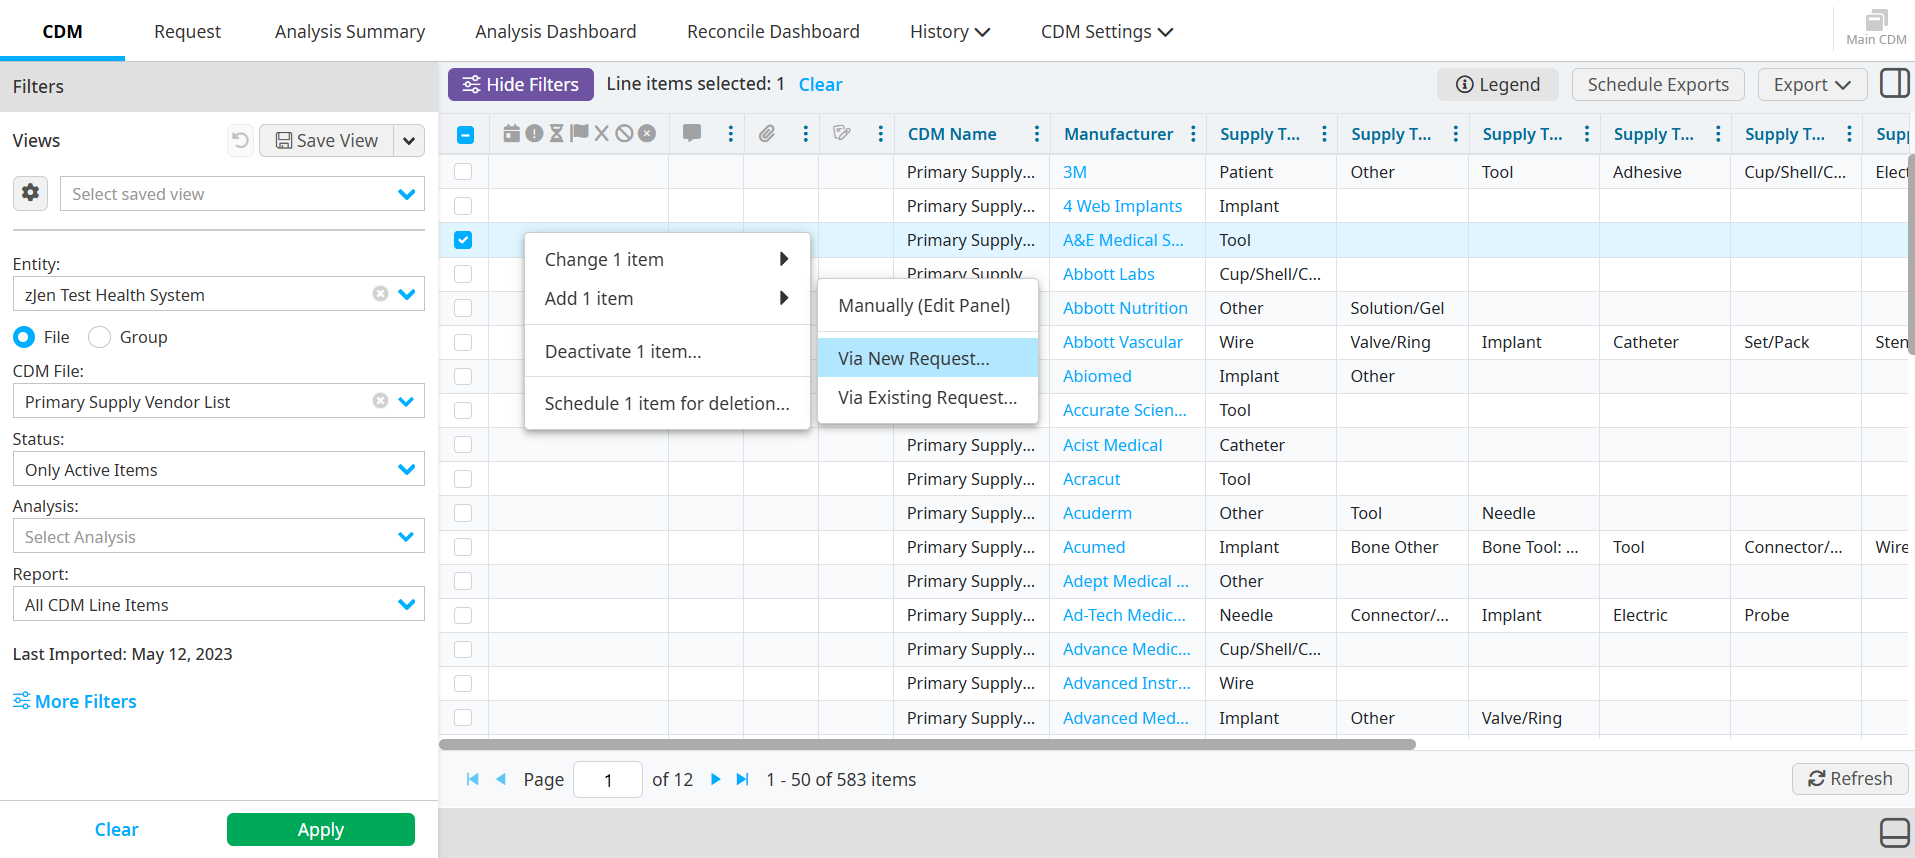Uncheck the selected A&E Medical row
Image resolution: width=1915 pixels, height=858 pixels.
tap(463, 240)
